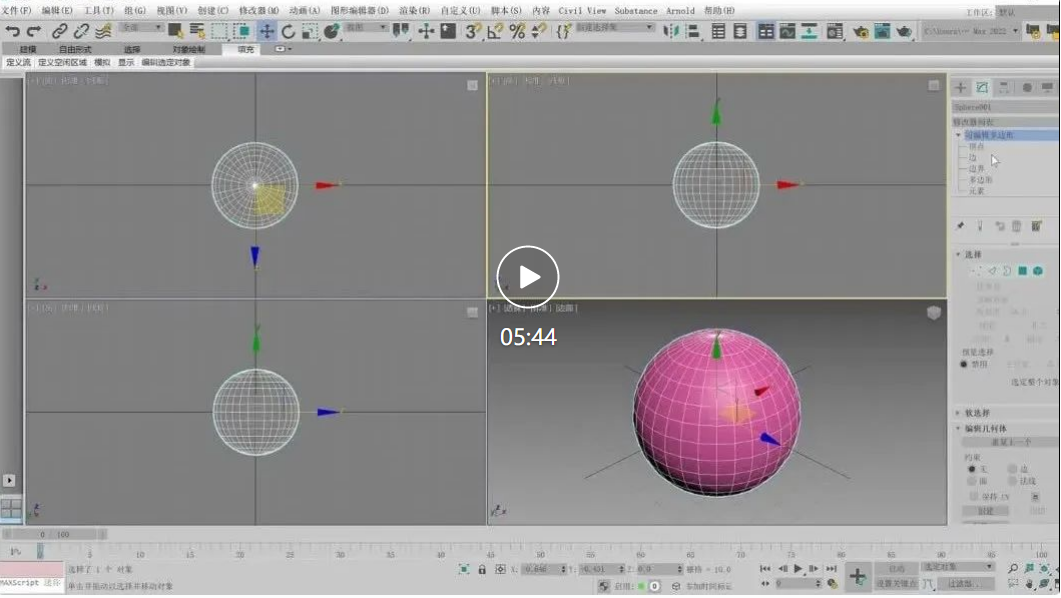Collapse the 软选择 rollout
The width and height of the screenshot is (1061, 598).
click(977, 412)
